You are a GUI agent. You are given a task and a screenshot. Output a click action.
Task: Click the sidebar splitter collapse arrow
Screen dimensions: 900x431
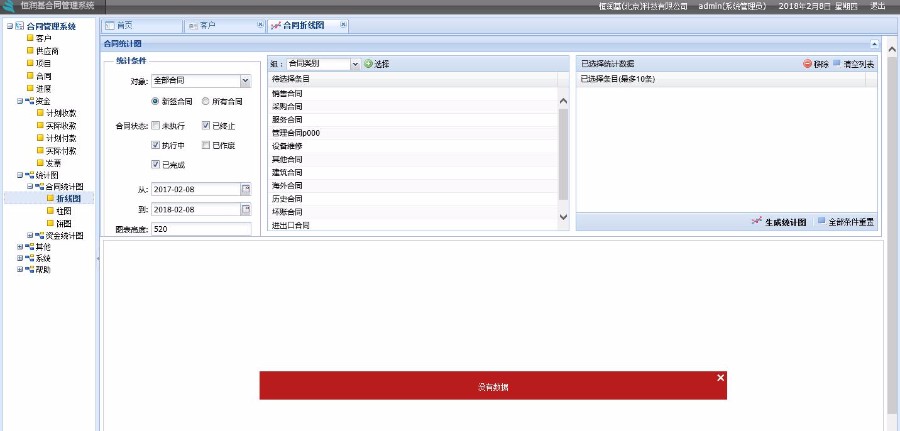point(98,259)
